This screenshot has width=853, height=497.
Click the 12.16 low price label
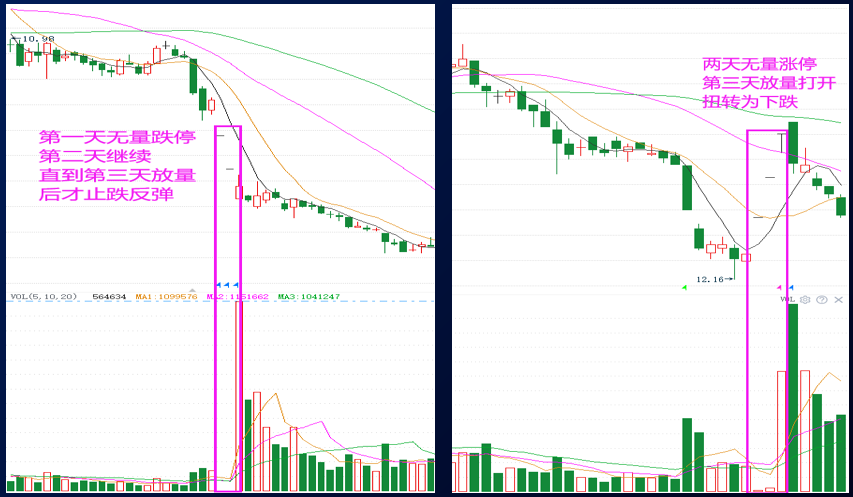710,279
